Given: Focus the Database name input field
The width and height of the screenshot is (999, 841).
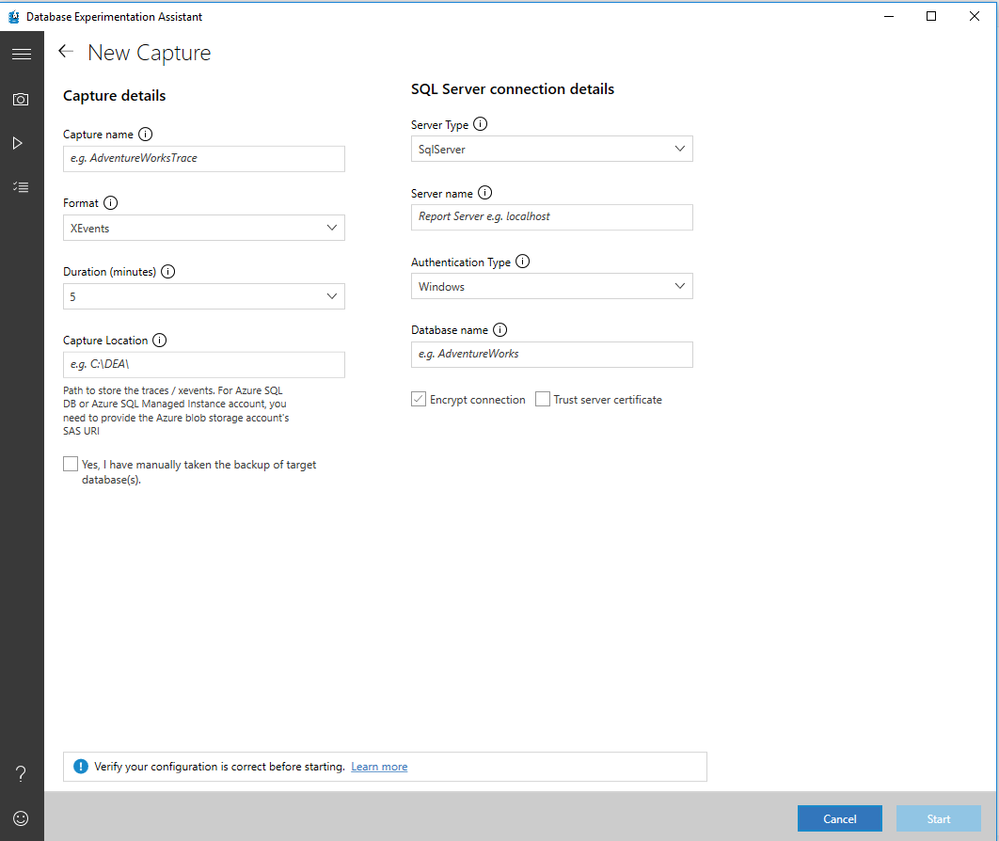Looking at the screenshot, I should coord(552,355).
